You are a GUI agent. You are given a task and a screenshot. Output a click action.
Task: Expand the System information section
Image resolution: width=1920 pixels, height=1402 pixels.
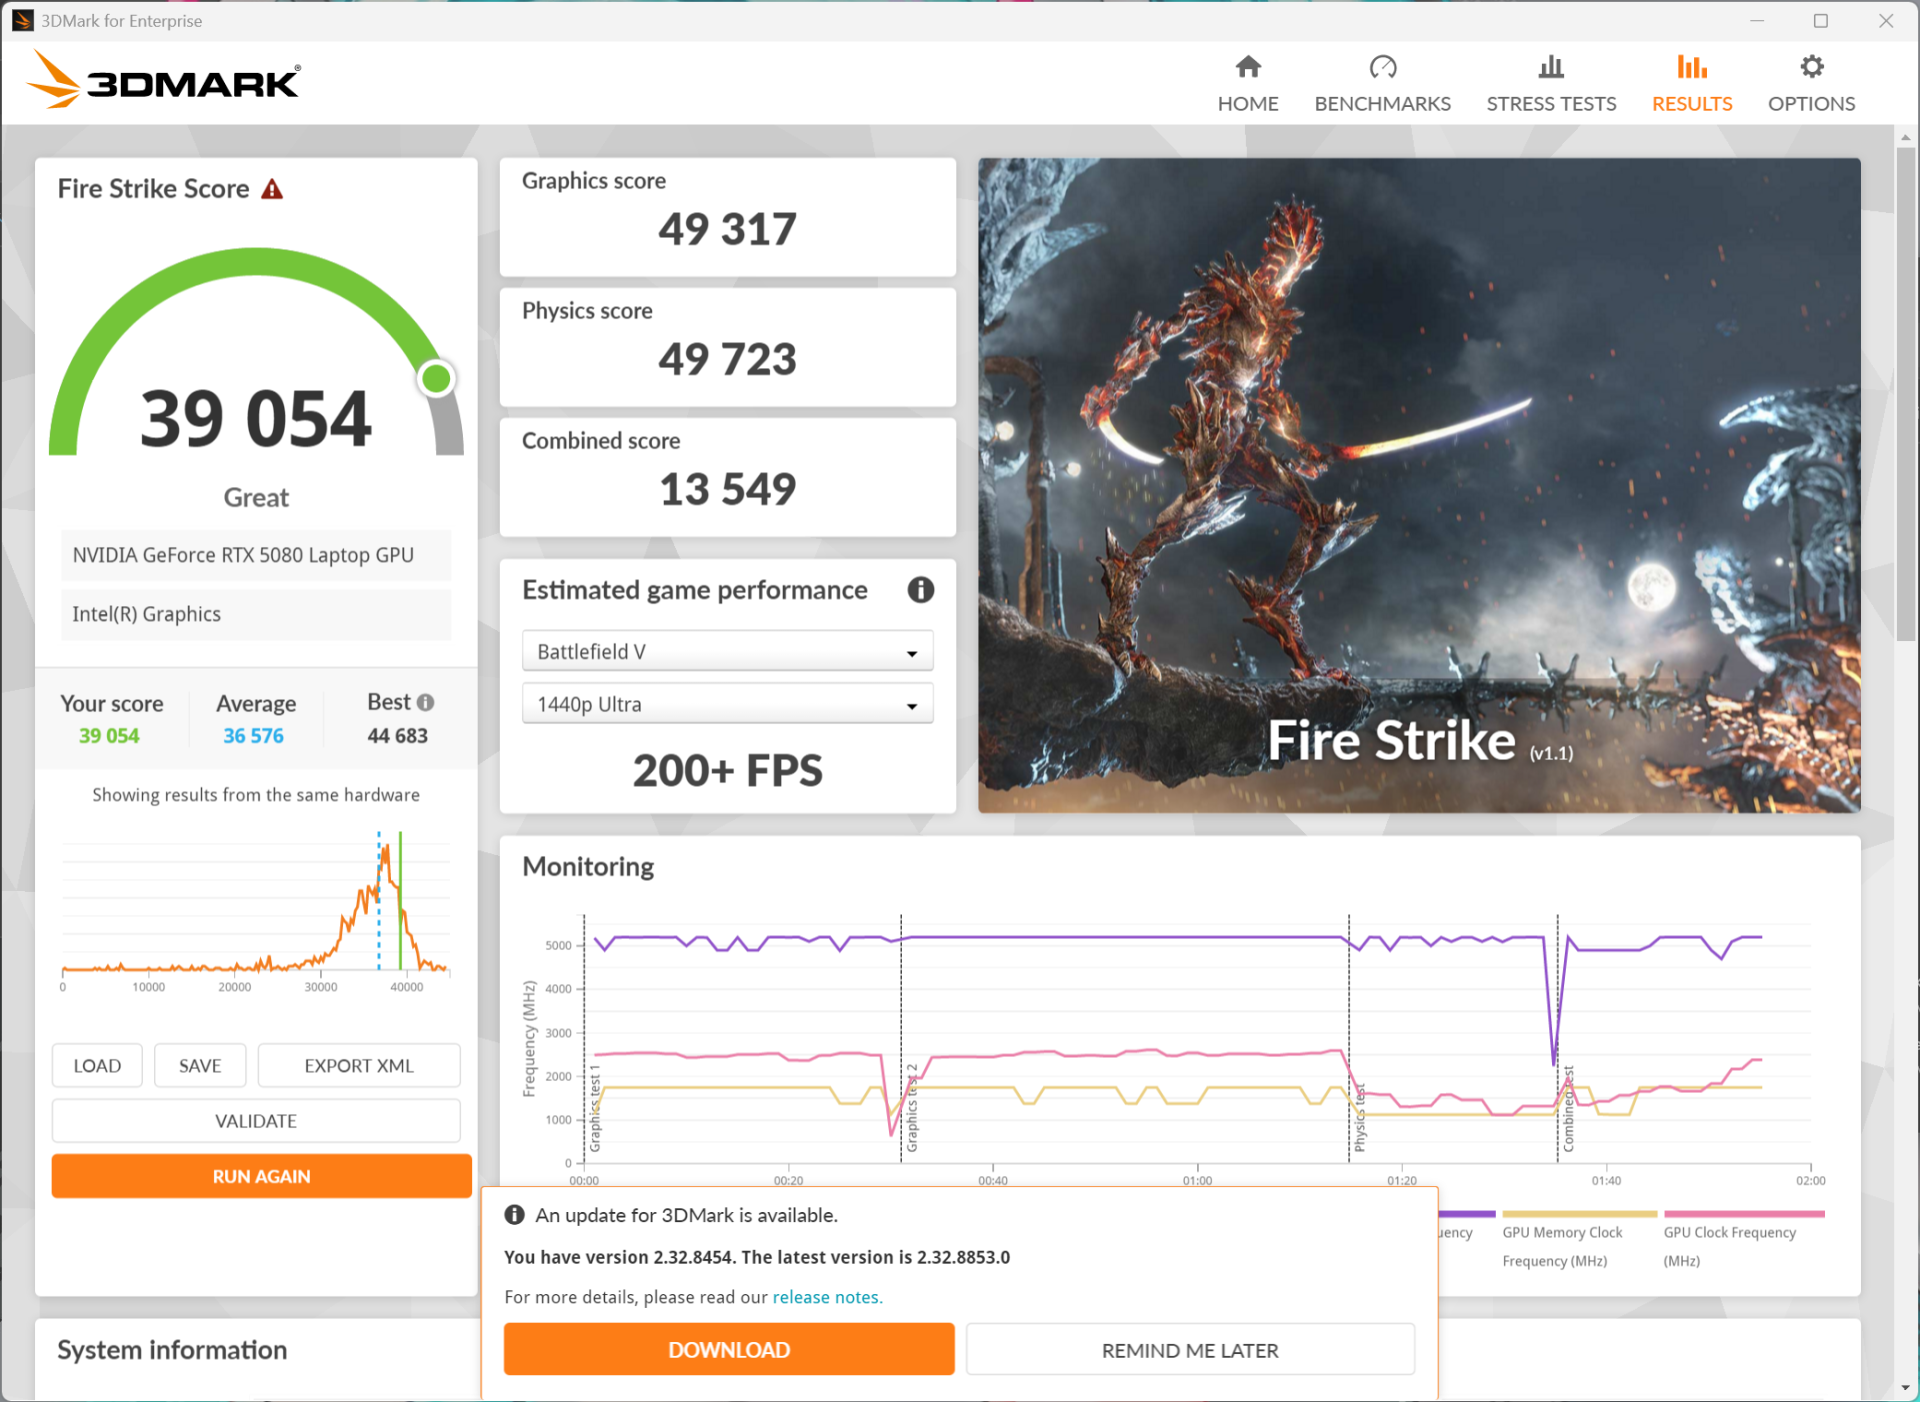pyautogui.click(x=171, y=1350)
